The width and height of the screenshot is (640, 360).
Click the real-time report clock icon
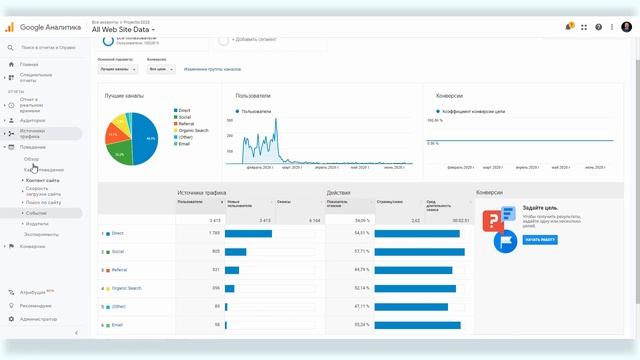click(x=11, y=105)
